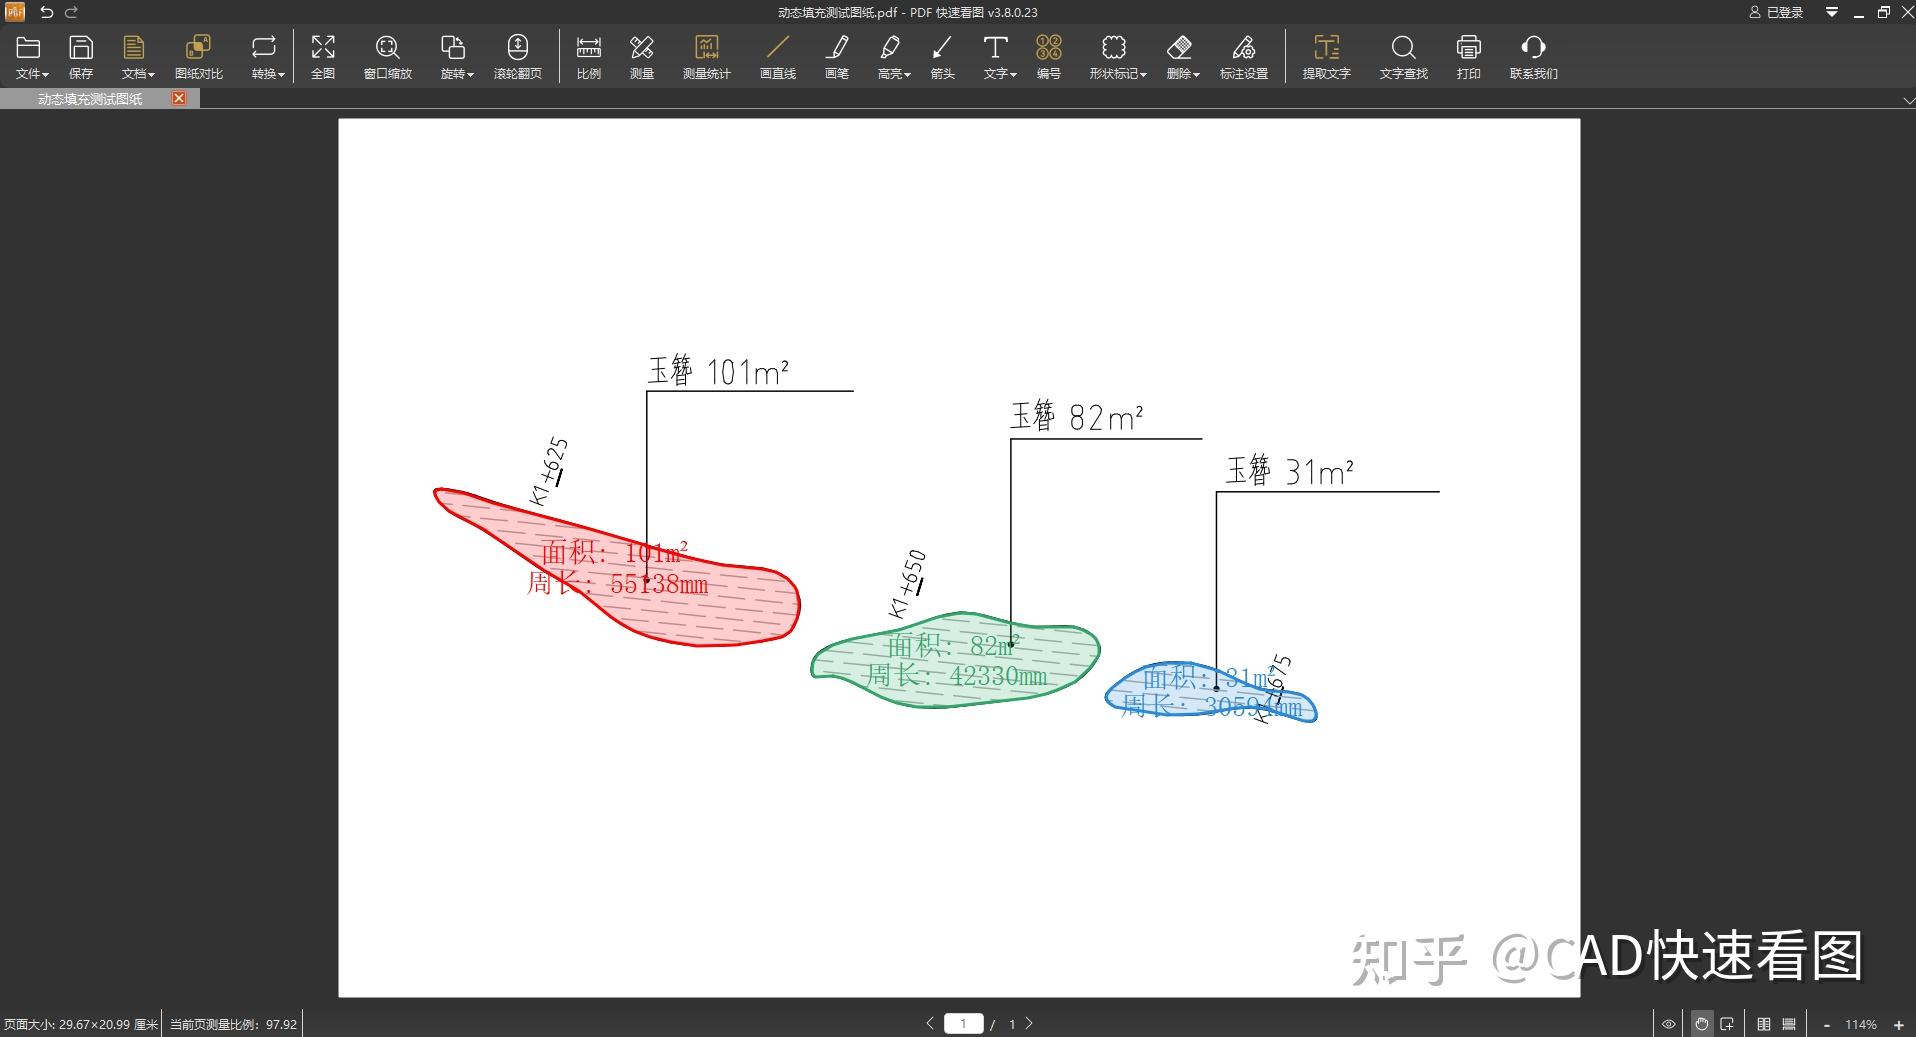Select the 箭头 arrow annotation tool
Screen dimensions: 1916x1037
[x=941, y=55]
